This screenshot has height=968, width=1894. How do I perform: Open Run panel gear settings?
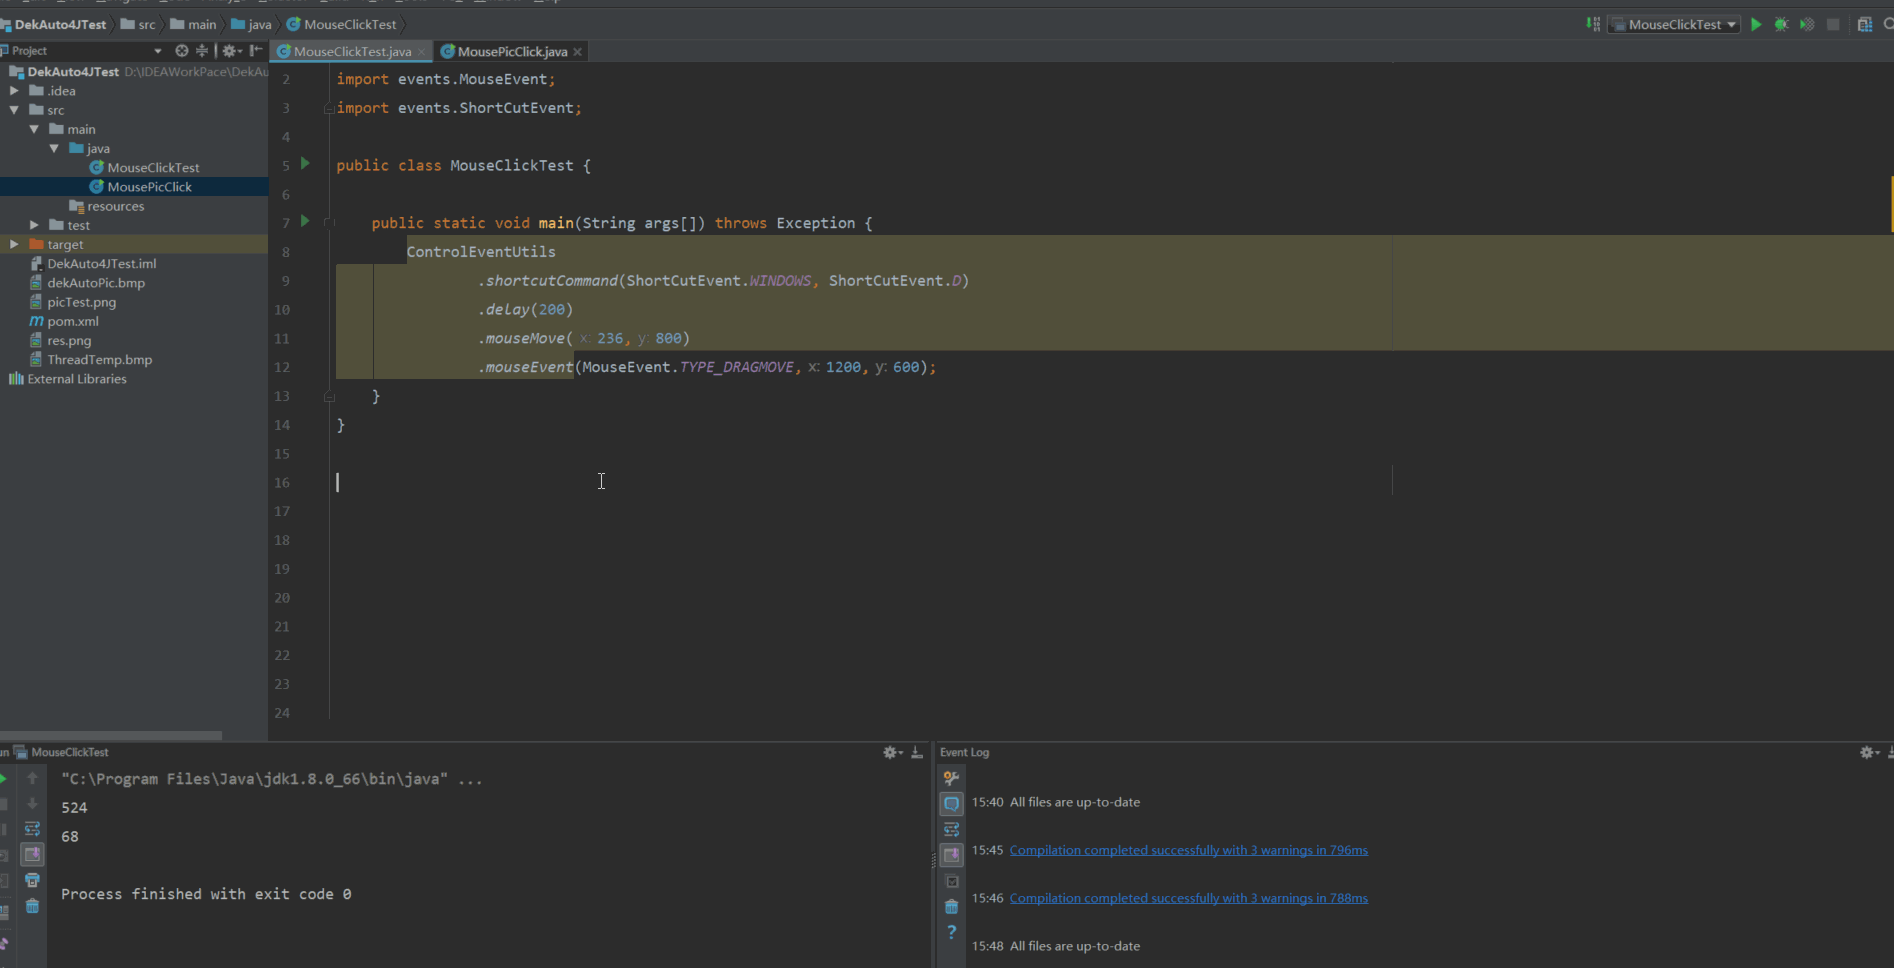click(x=892, y=752)
